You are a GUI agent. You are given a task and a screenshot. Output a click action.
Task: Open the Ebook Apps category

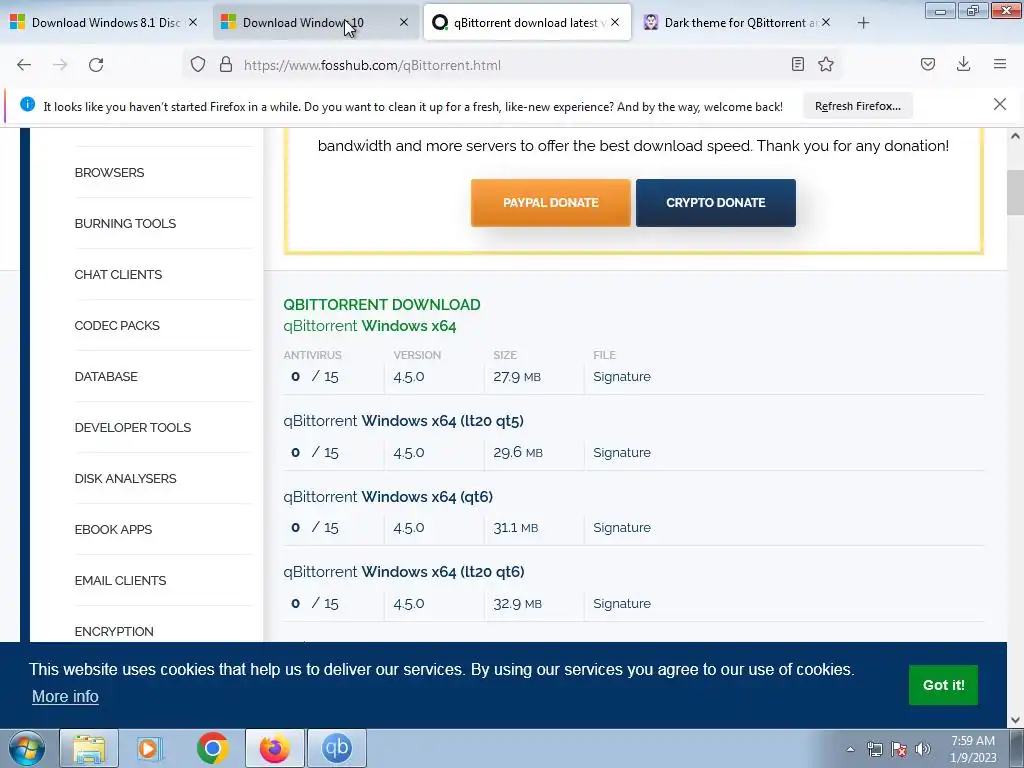pos(113,530)
